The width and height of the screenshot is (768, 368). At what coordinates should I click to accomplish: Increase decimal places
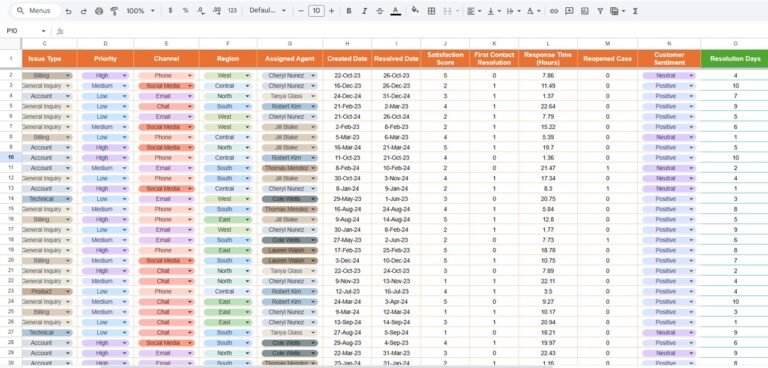(216, 11)
